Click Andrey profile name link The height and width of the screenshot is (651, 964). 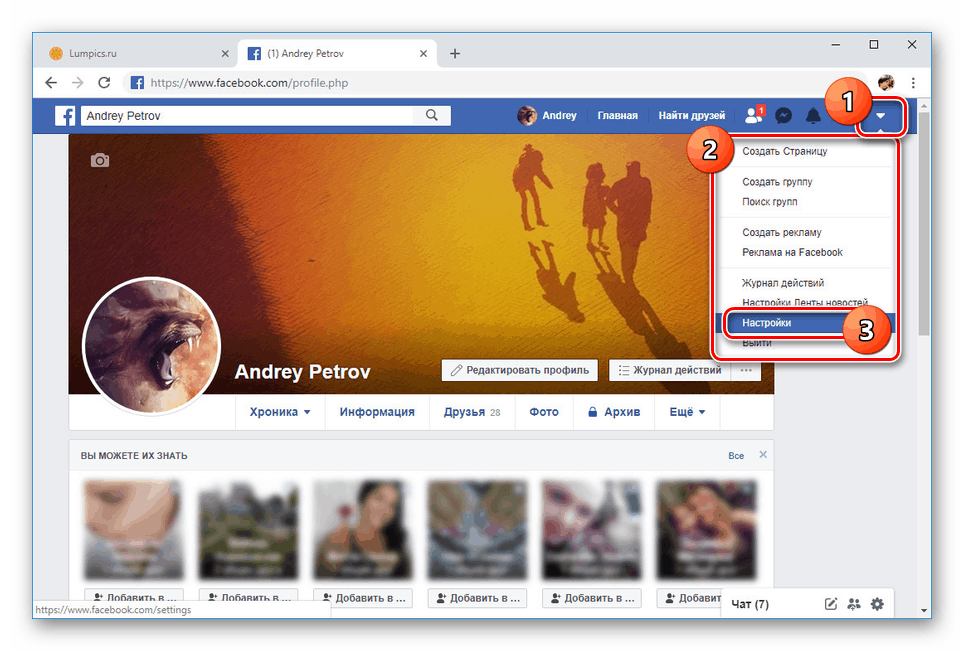(559, 116)
